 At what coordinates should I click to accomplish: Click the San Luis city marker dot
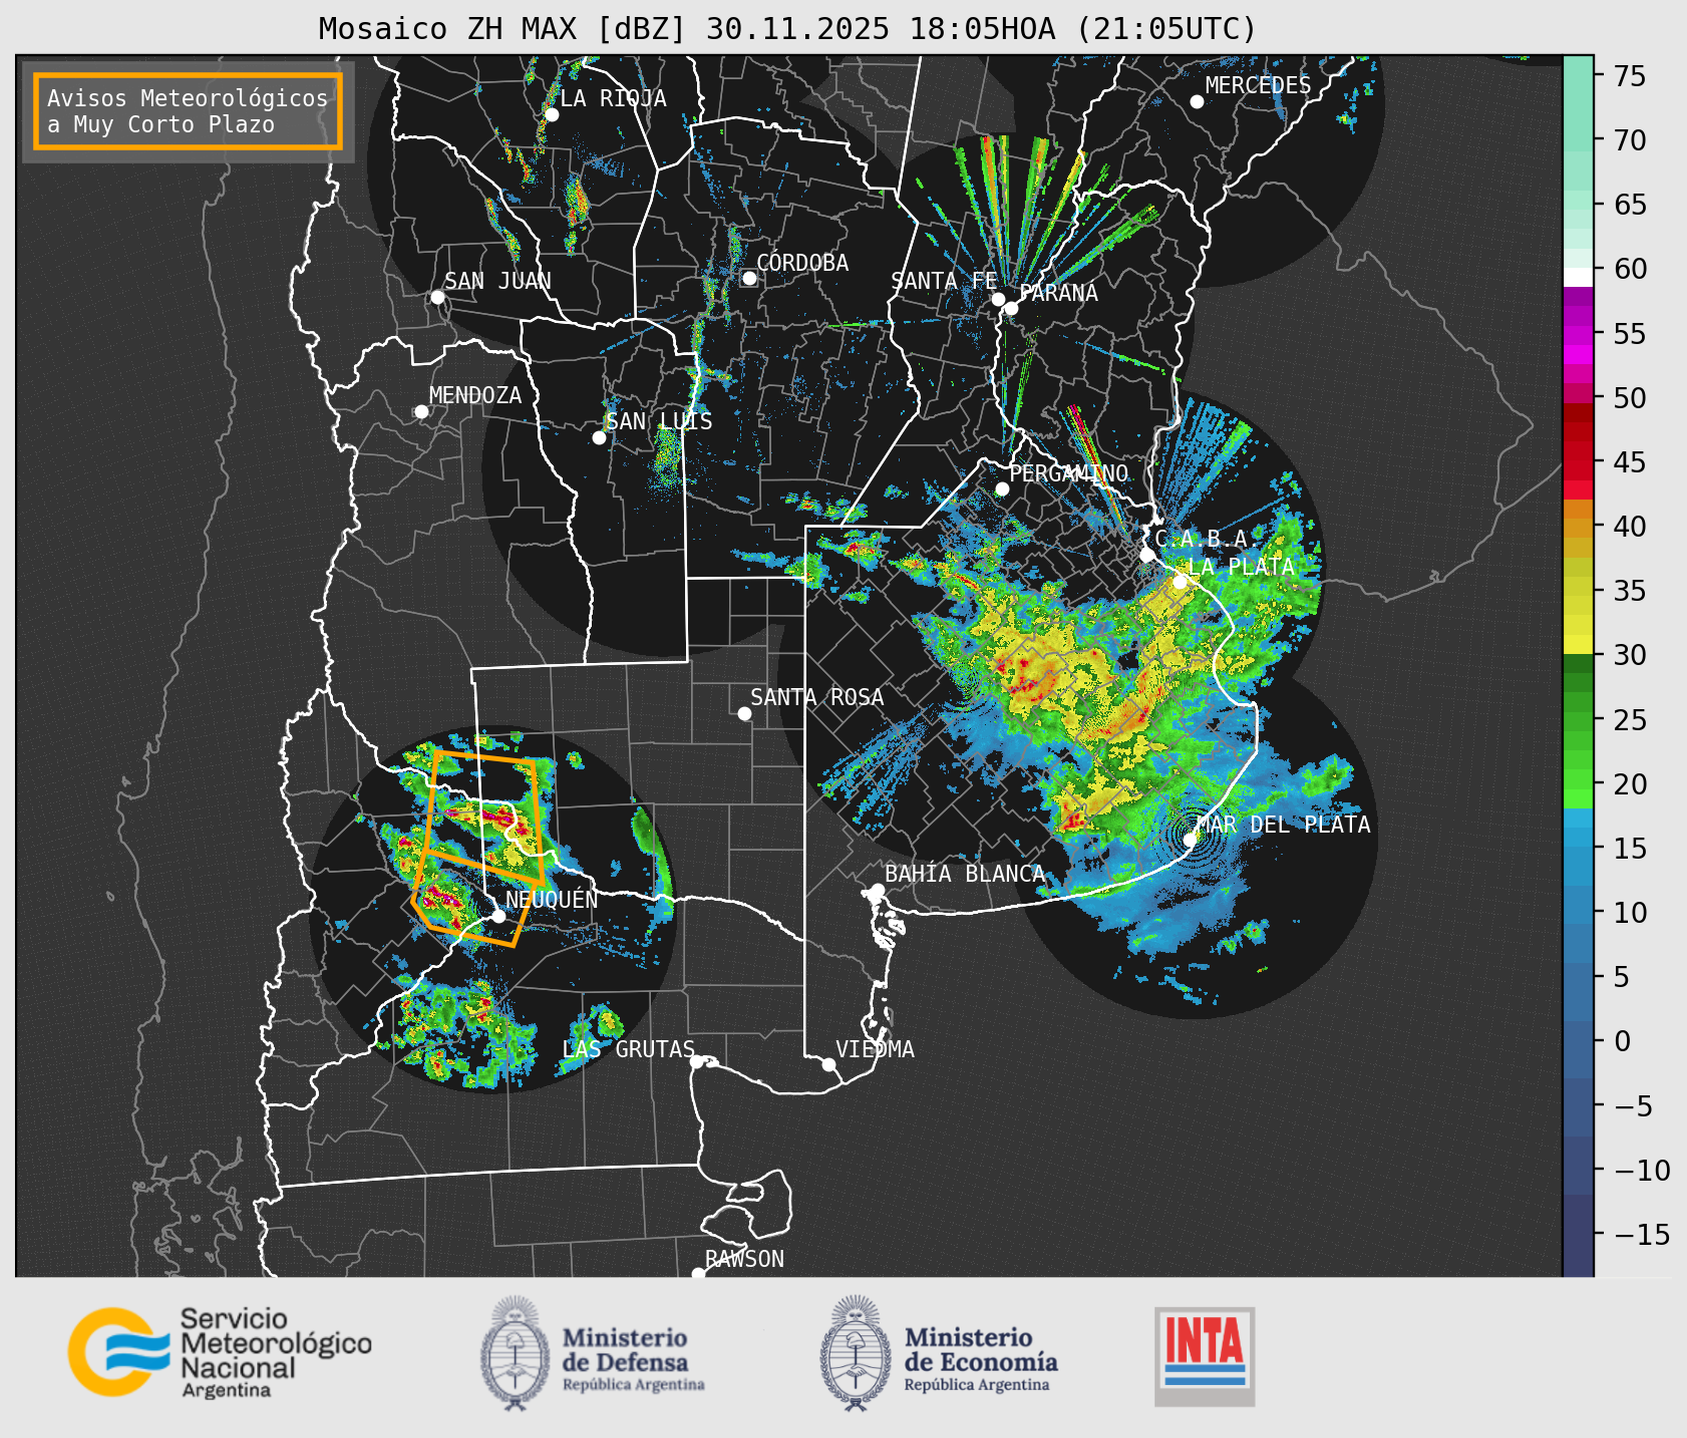[599, 438]
